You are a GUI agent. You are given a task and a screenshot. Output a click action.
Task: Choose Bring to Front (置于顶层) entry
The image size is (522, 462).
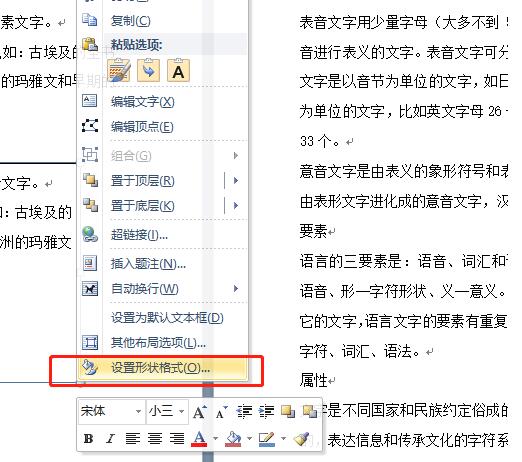click(143, 181)
